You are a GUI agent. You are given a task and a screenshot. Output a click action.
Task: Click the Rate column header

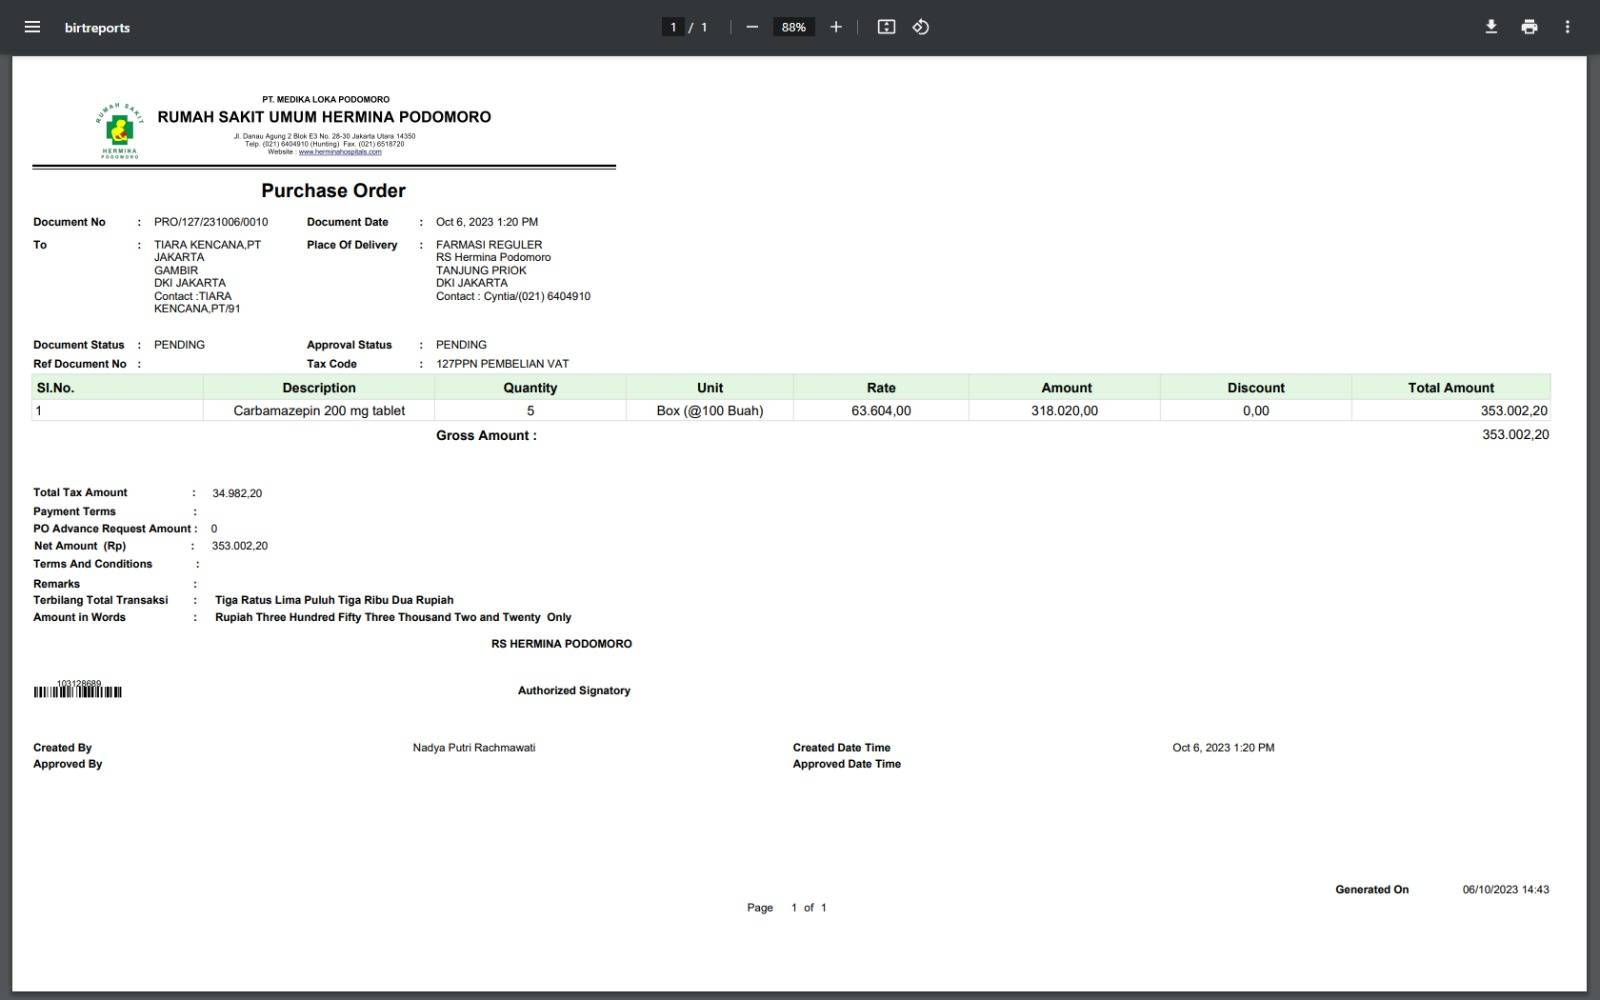pyautogui.click(x=881, y=388)
